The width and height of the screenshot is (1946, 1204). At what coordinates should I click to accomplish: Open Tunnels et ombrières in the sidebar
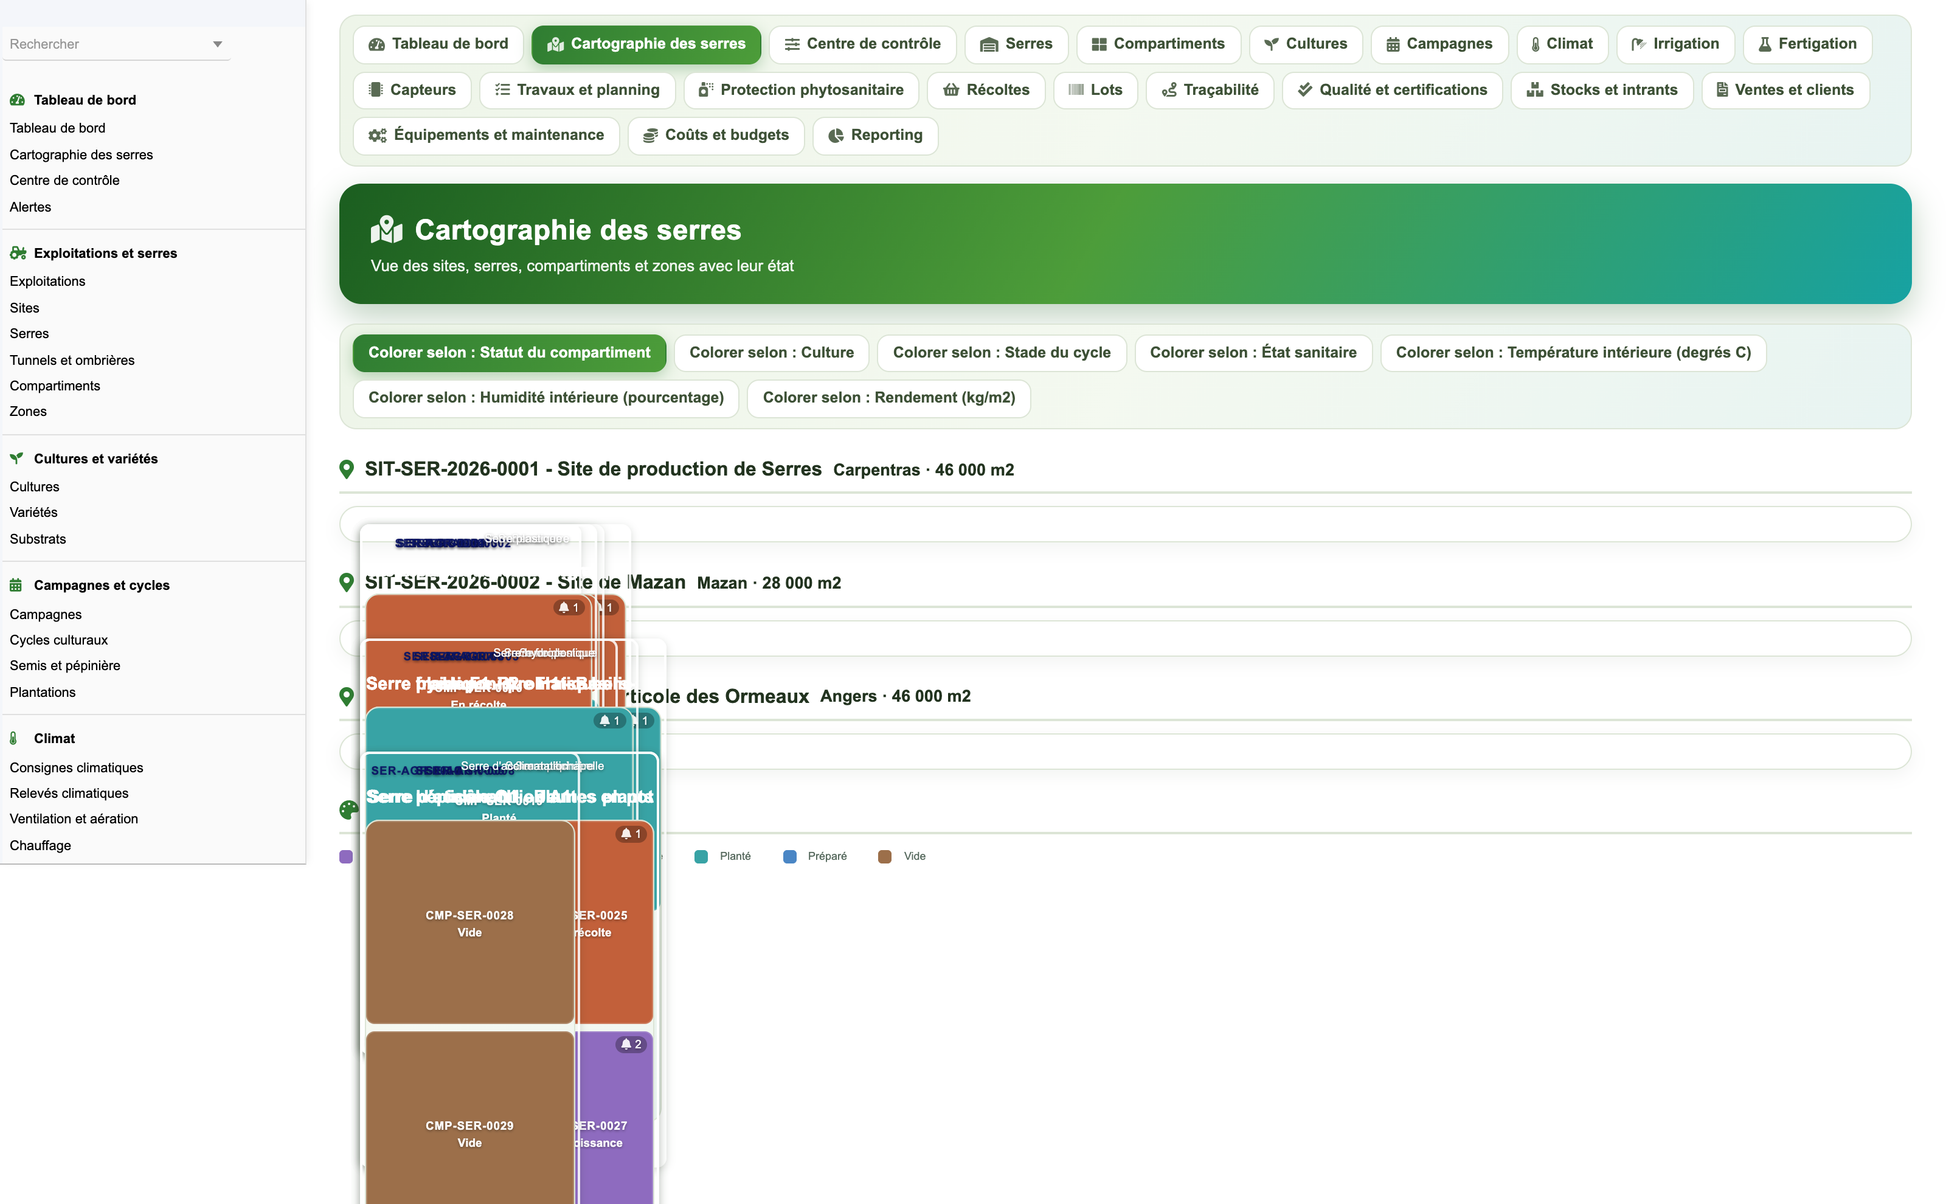(x=72, y=360)
